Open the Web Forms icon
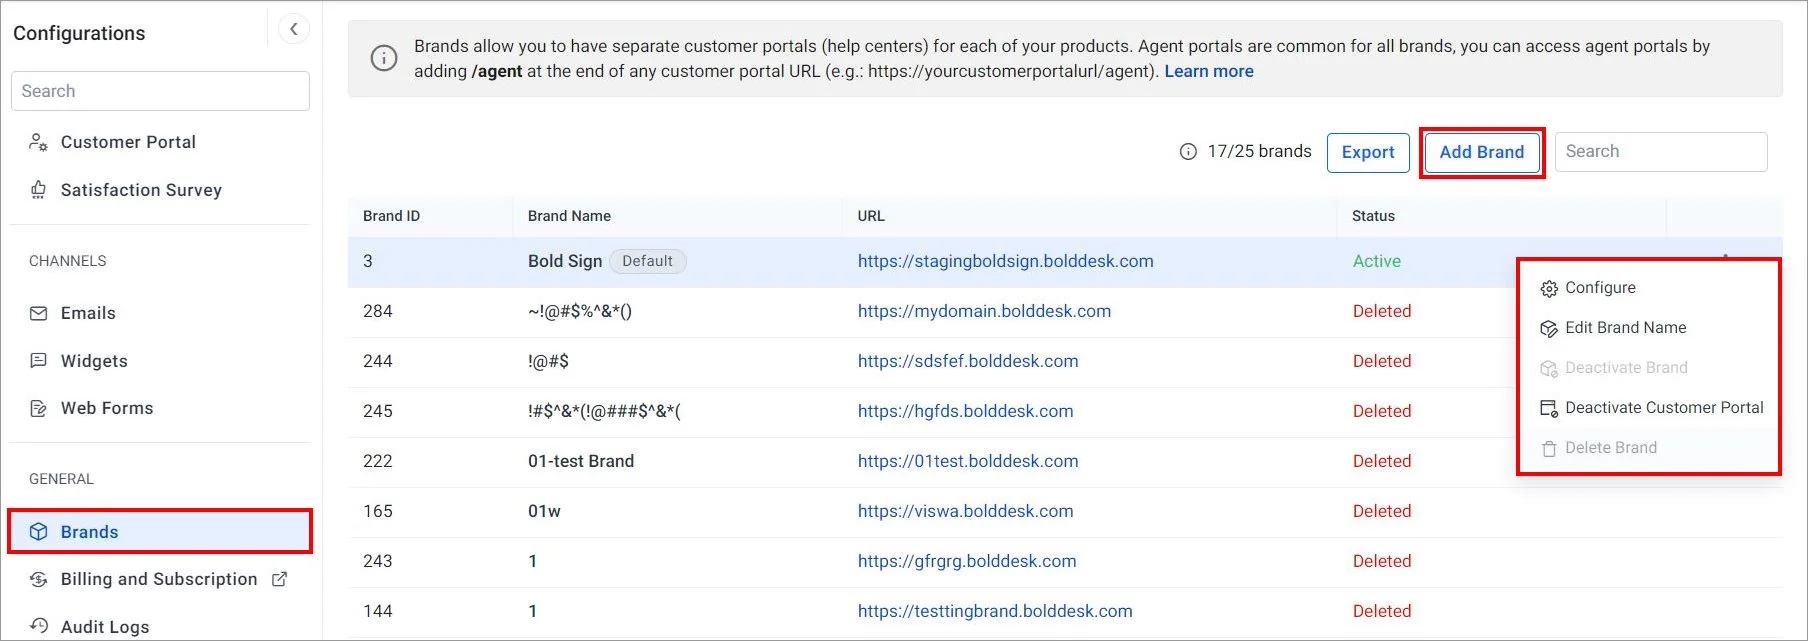Screen dimensions: 1808x641 [x=38, y=408]
